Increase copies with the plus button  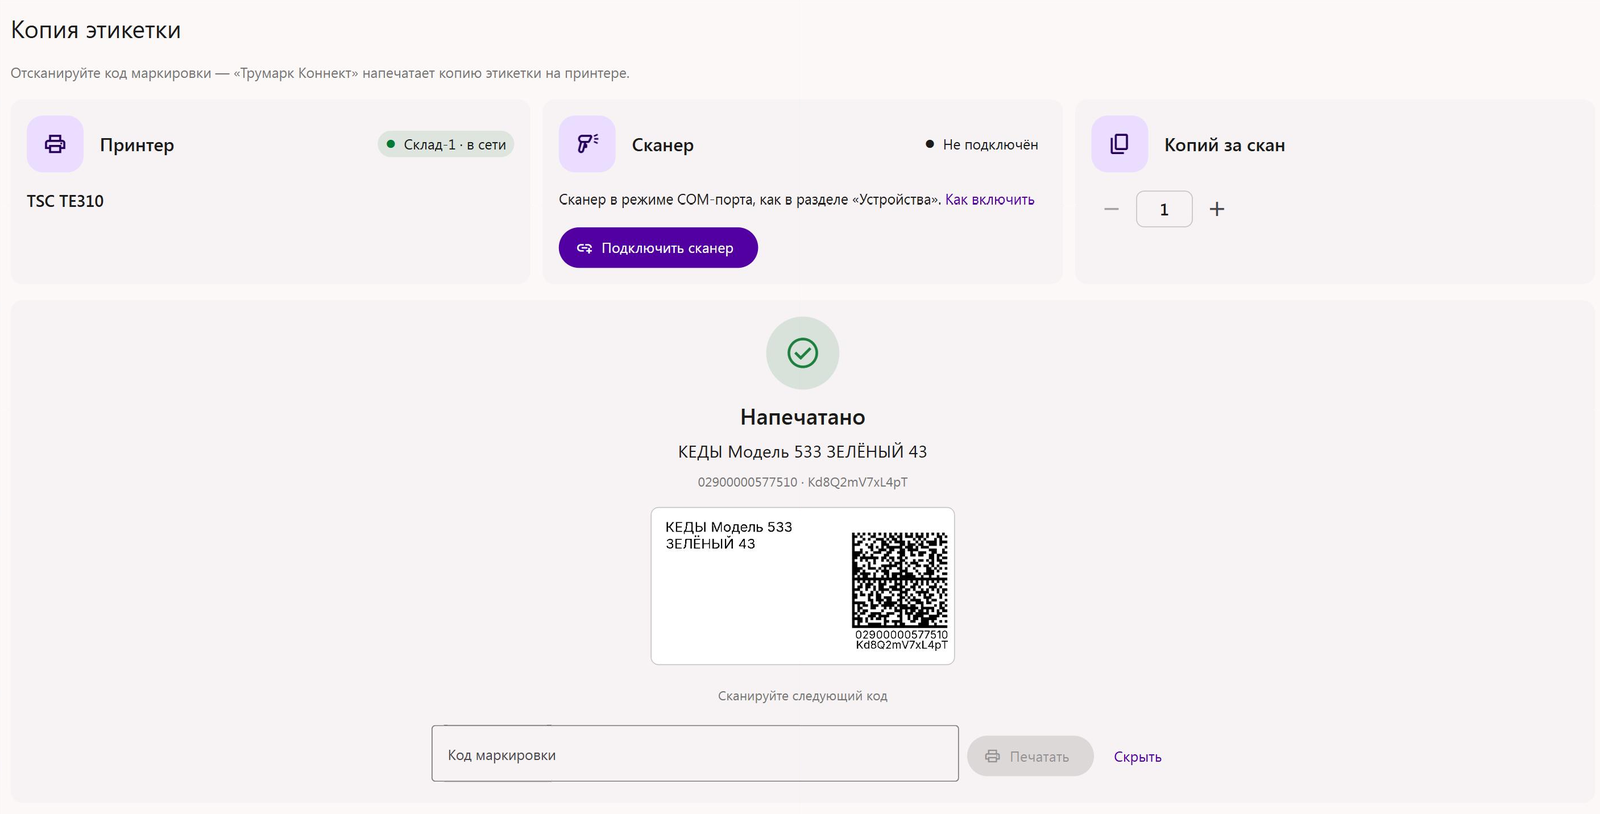tap(1217, 209)
